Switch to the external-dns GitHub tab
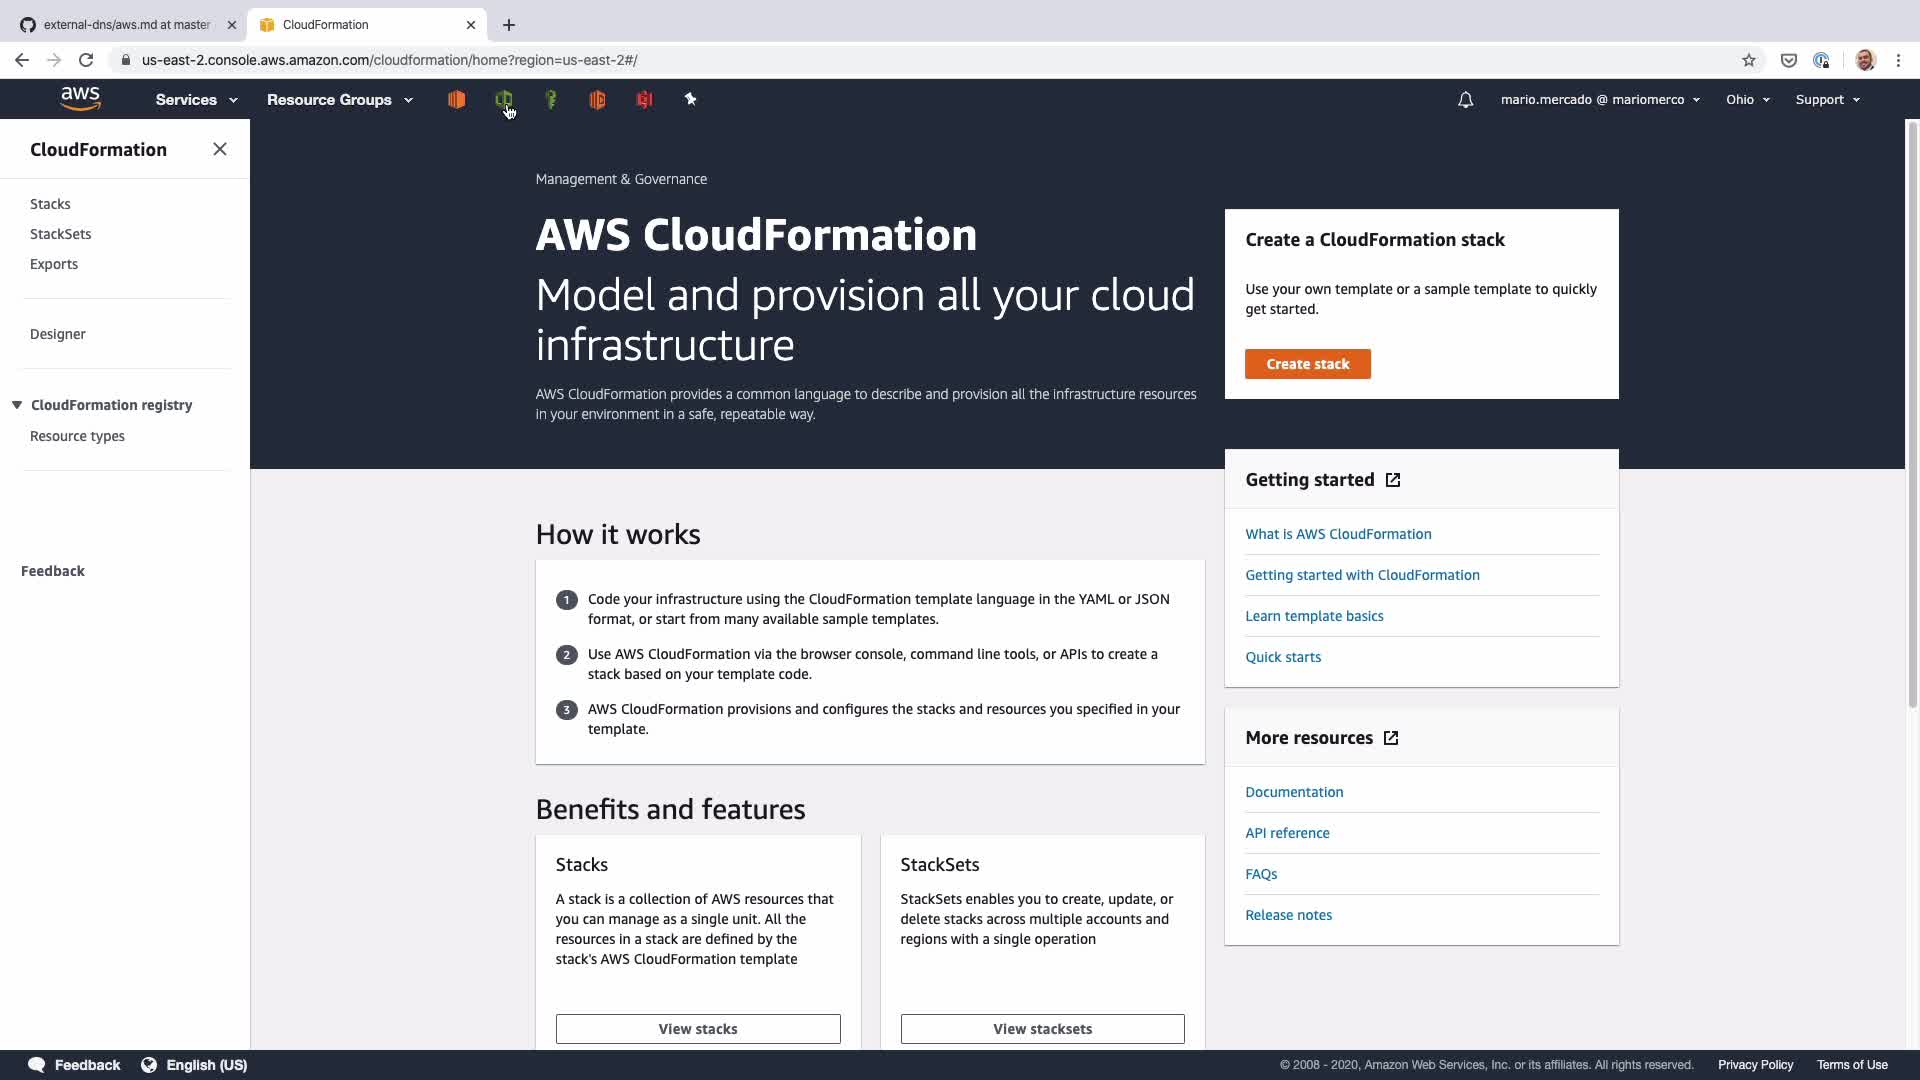 [127, 24]
